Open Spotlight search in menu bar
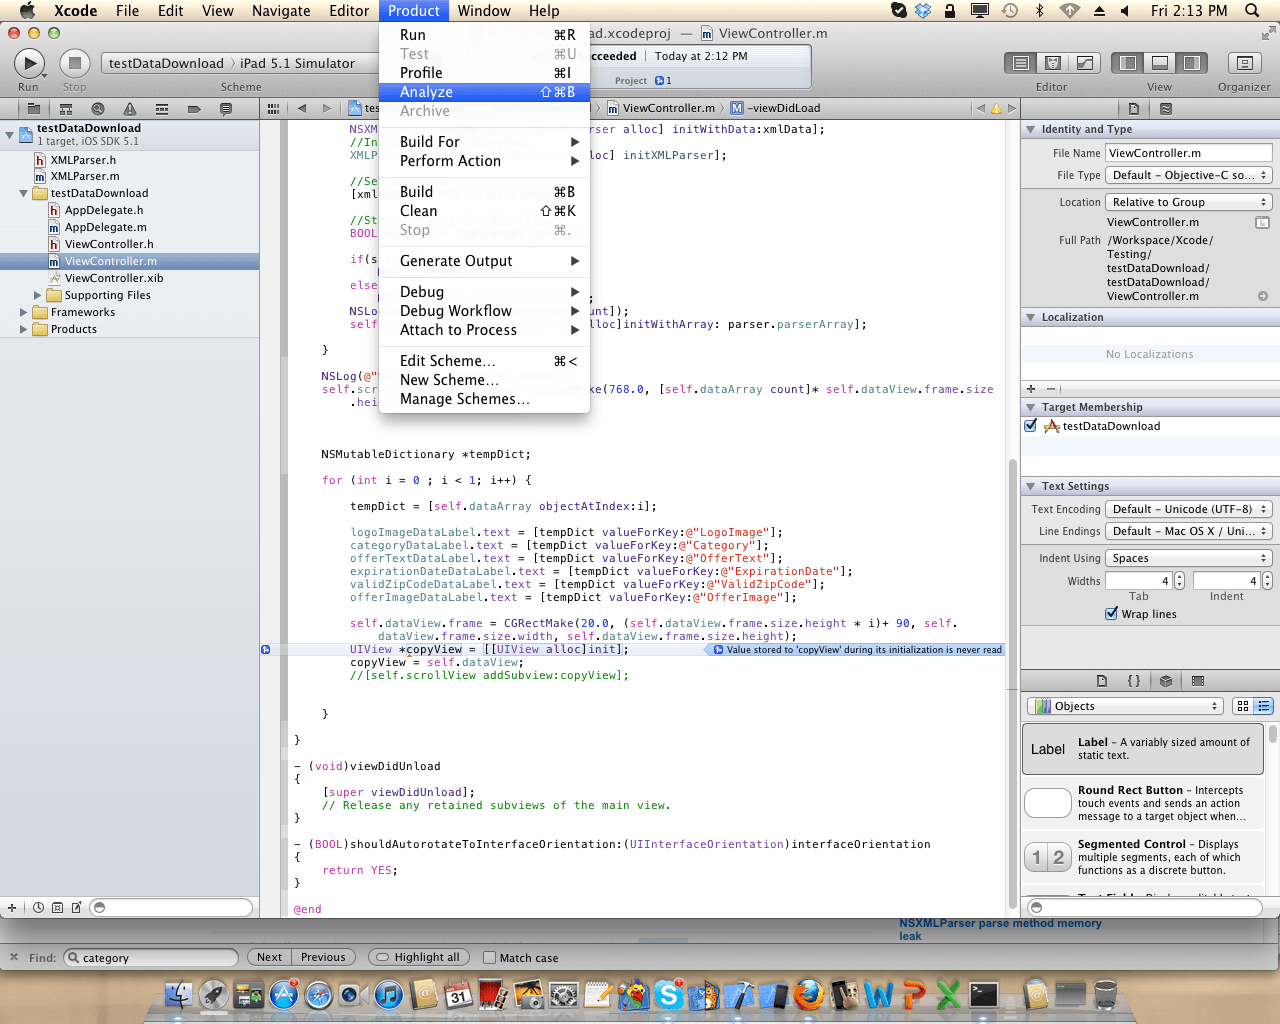The height and width of the screenshot is (1024, 1280). [1252, 11]
